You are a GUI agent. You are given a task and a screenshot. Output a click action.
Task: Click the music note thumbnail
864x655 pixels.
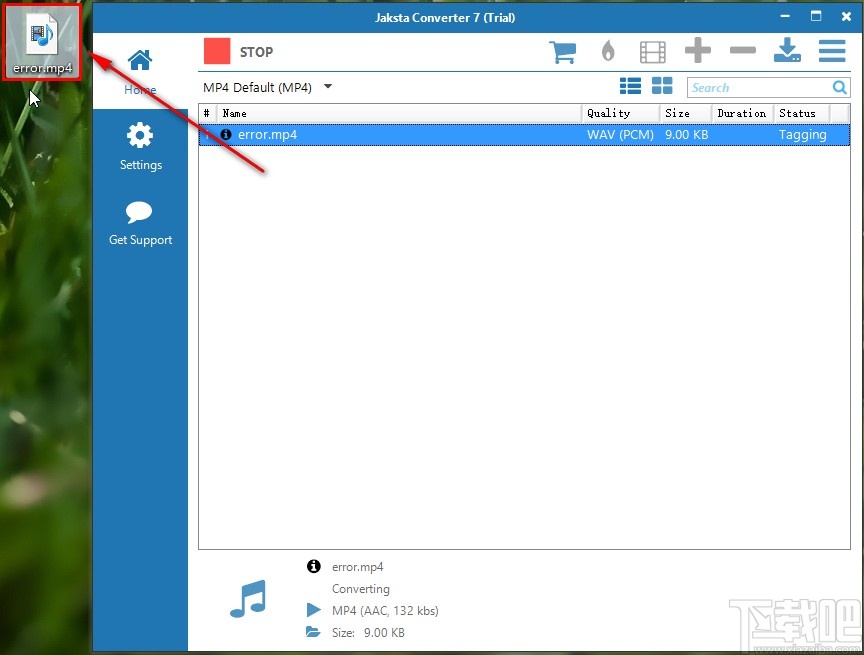point(248,599)
